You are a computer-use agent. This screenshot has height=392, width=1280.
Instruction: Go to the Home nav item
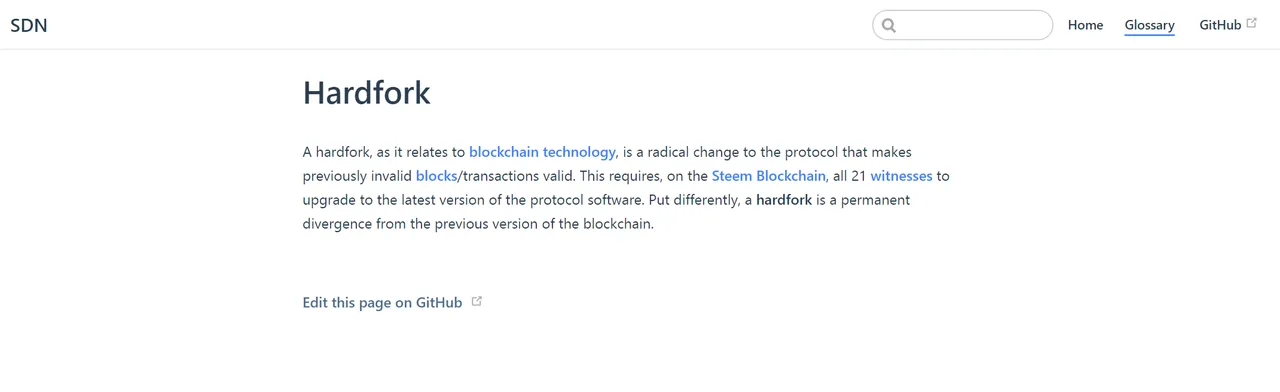click(x=1085, y=25)
